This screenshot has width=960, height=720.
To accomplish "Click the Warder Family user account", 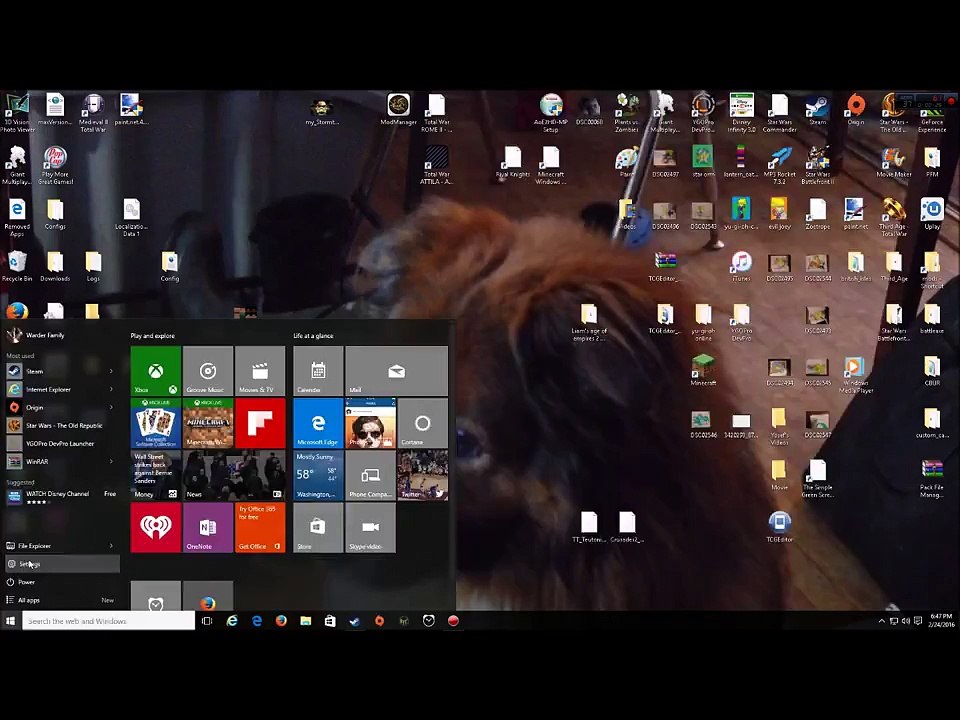I will coord(37,335).
